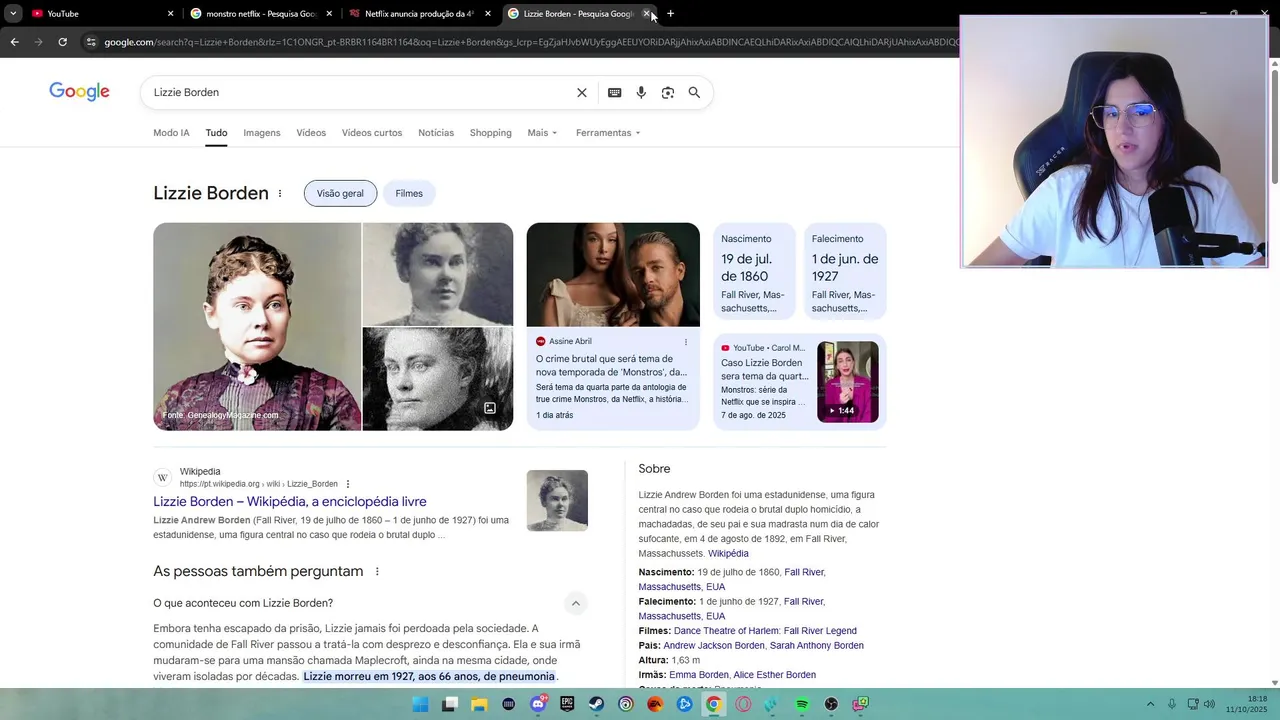Screen dimensions: 1280x720
Task: Open a new browser tab with plus icon
Action: click(x=670, y=14)
